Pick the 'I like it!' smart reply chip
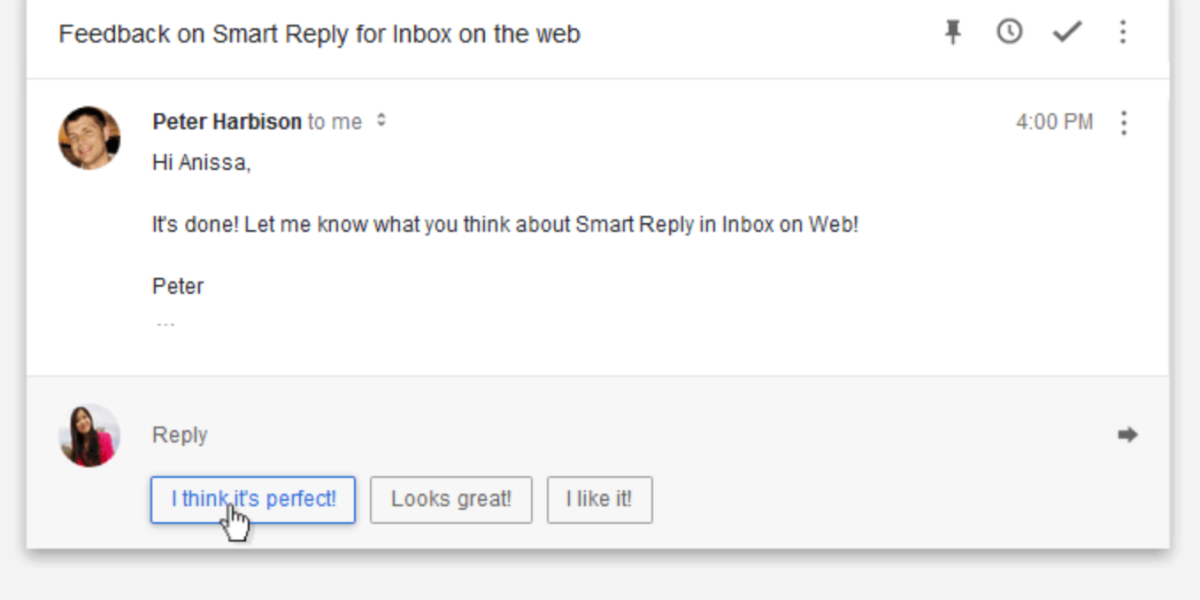1200x600 pixels. (599, 499)
